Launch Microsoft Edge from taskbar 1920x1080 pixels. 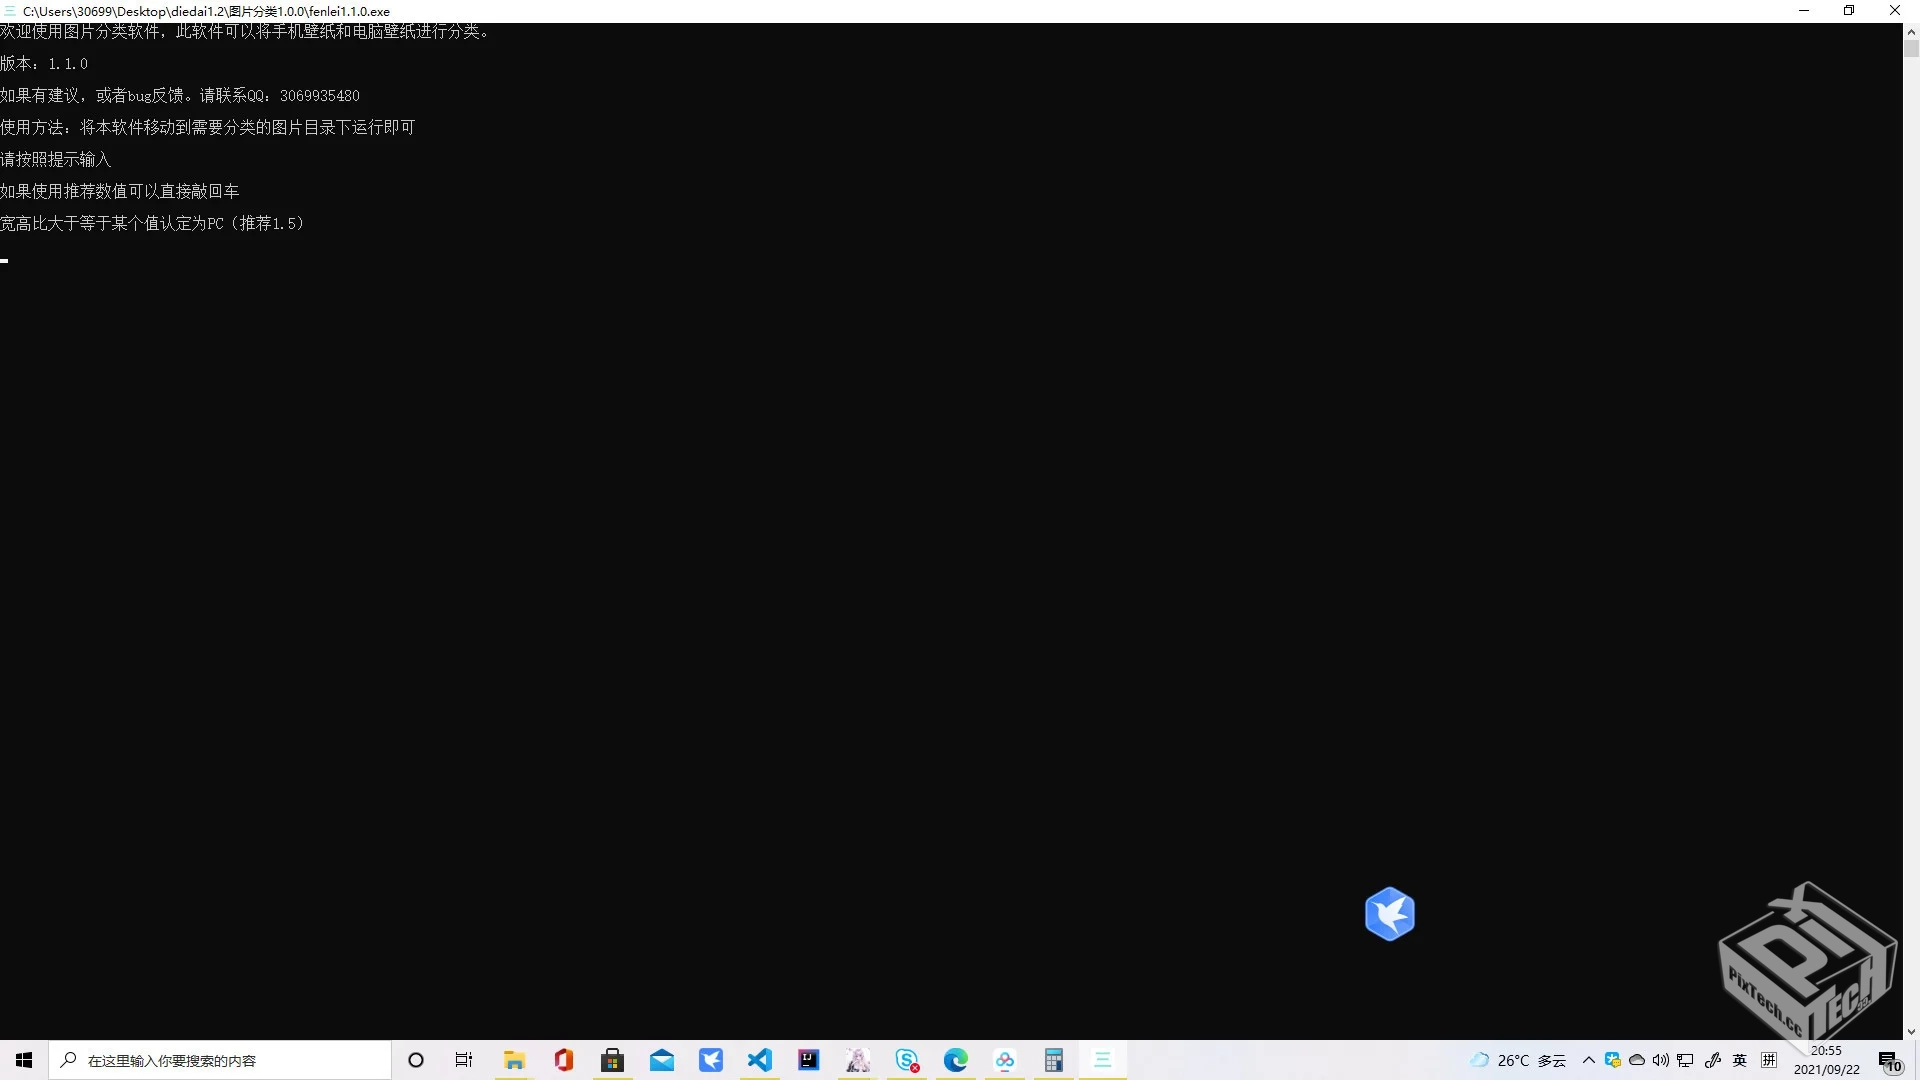pos(956,1060)
